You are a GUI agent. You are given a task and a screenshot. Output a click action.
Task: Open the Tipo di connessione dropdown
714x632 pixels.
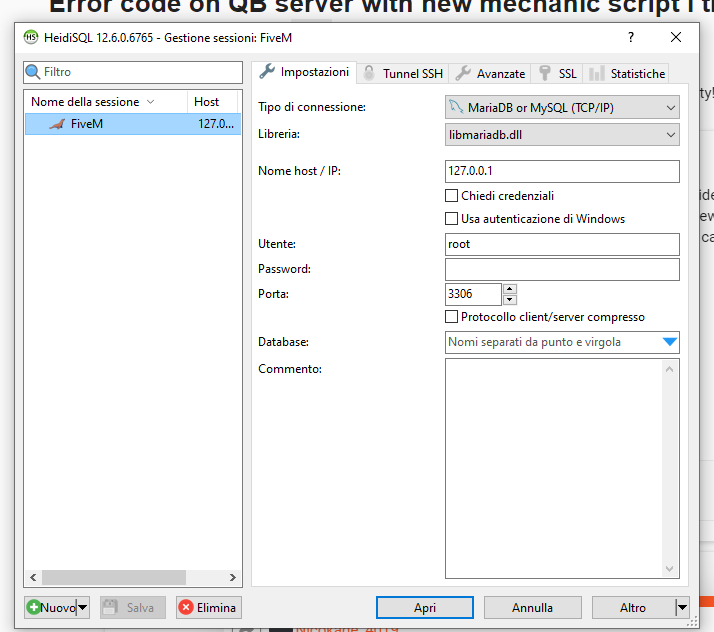pyautogui.click(x=562, y=107)
